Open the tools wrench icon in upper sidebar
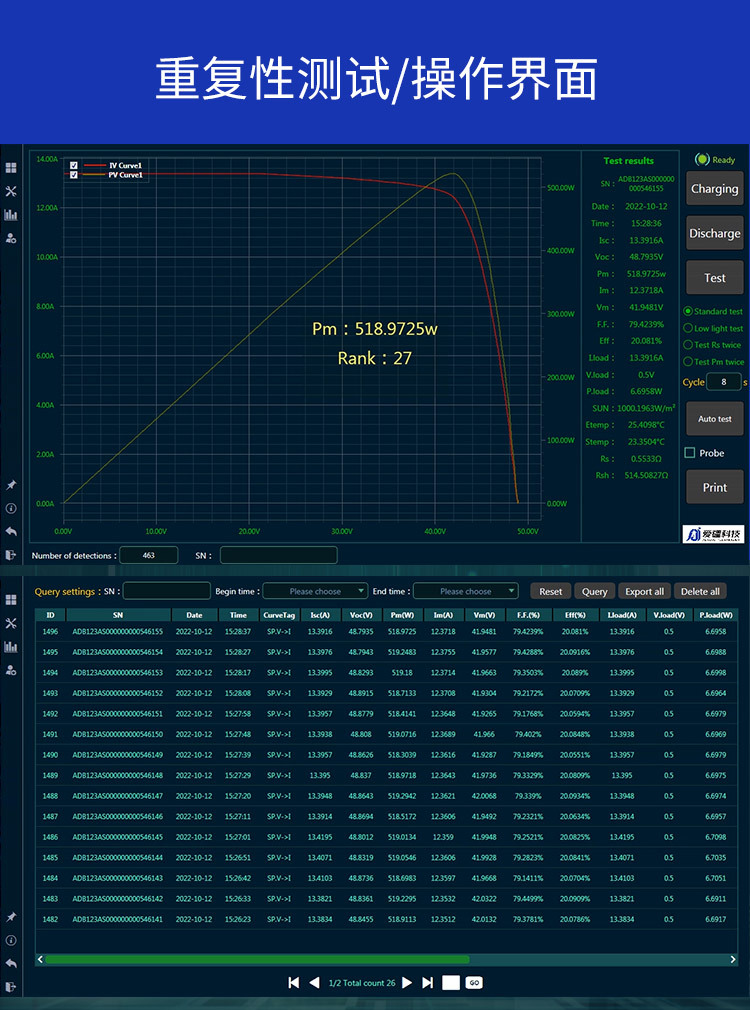The height and width of the screenshot is (1010, 750). click(11, 191)
